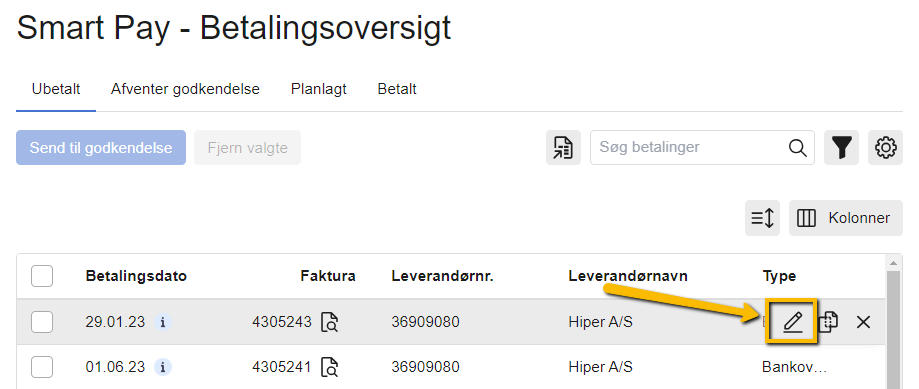This screenshot has width=919, height=389.
Task: Show info for payment date 01.06.23
Action: 163,367
